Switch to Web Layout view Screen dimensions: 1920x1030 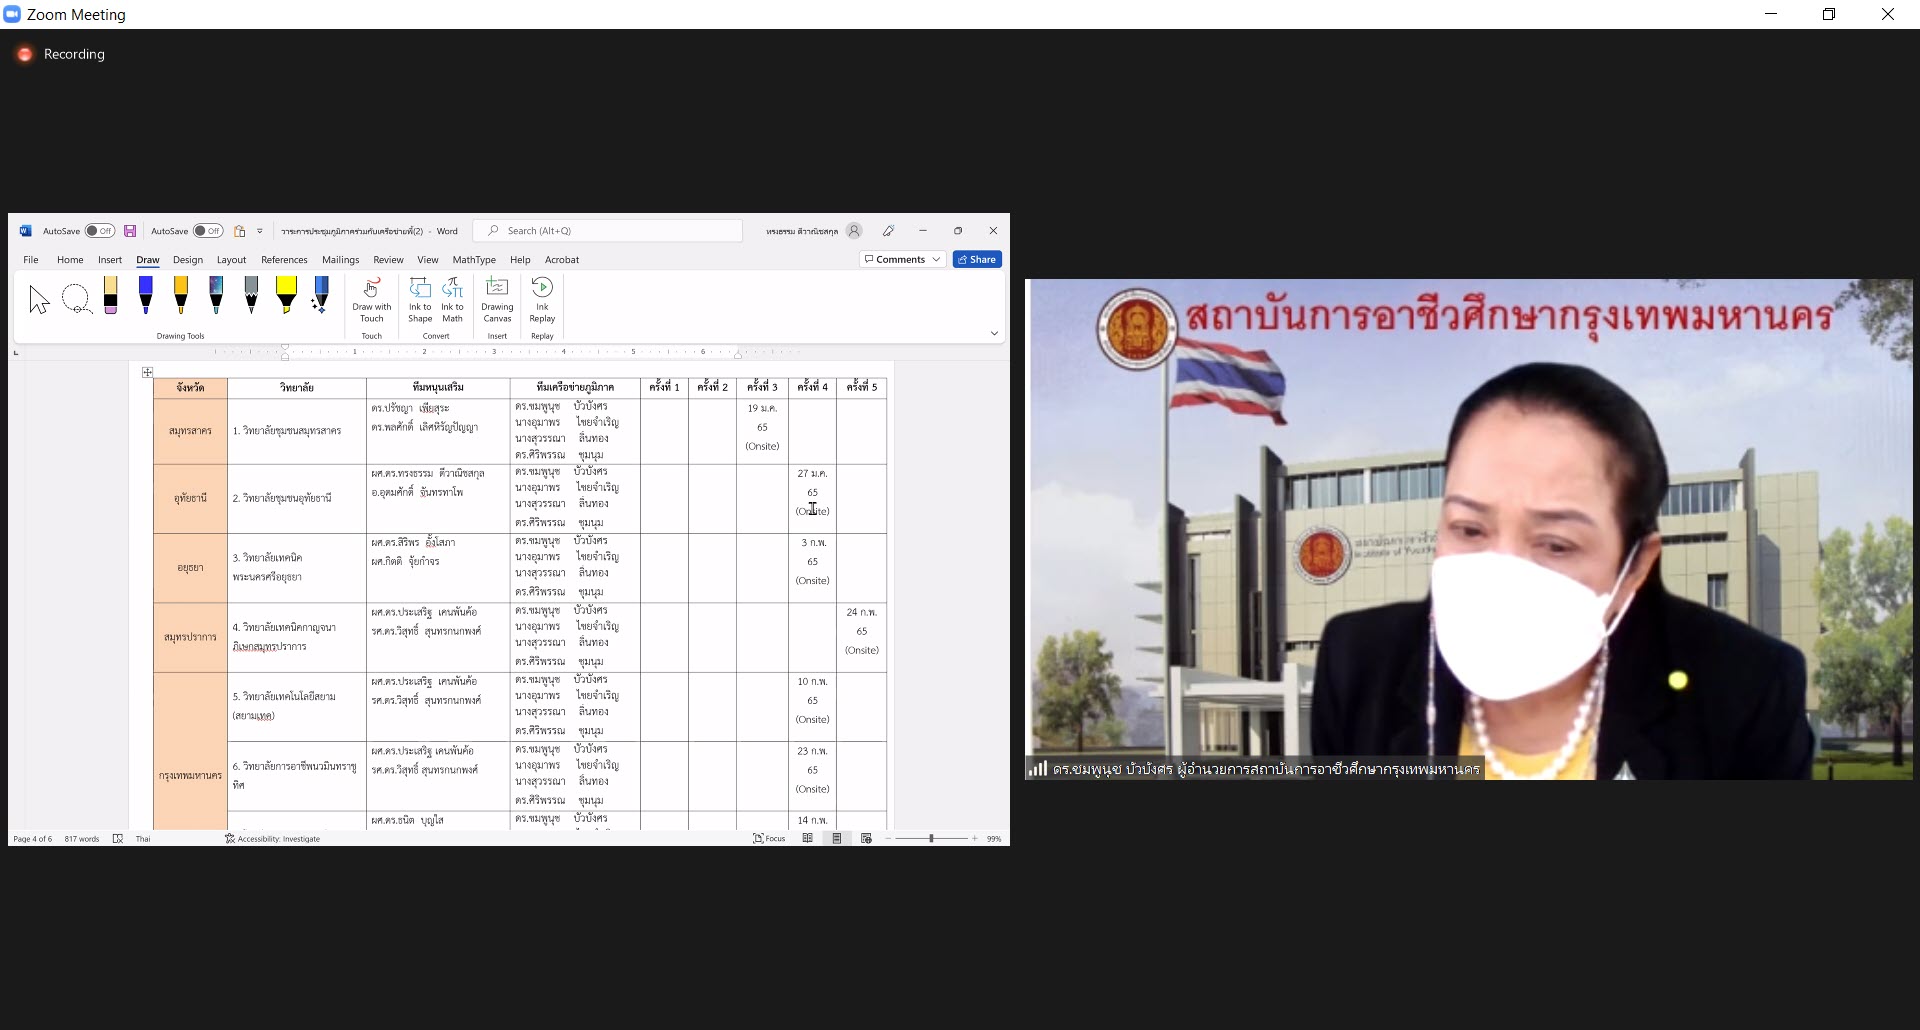[866, 839]
